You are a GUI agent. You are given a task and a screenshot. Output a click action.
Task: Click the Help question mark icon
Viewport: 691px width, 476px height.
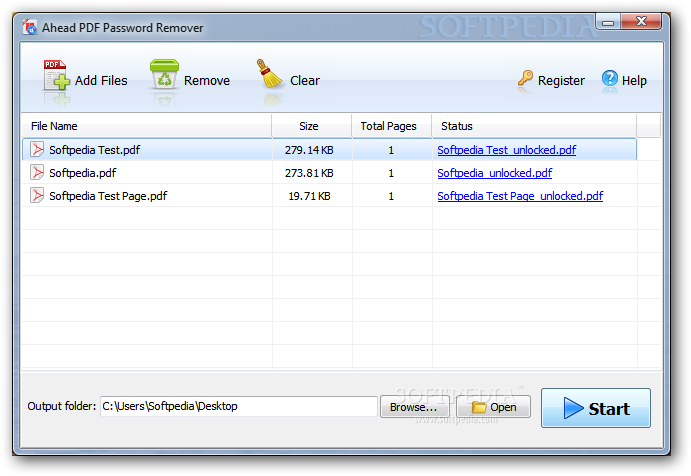(x=609, y=78)
